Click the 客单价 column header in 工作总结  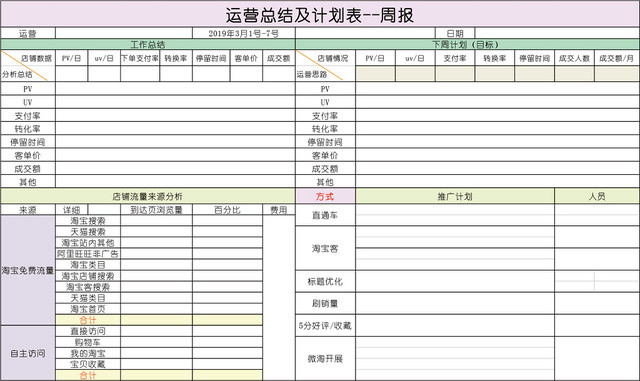[246, 58]
